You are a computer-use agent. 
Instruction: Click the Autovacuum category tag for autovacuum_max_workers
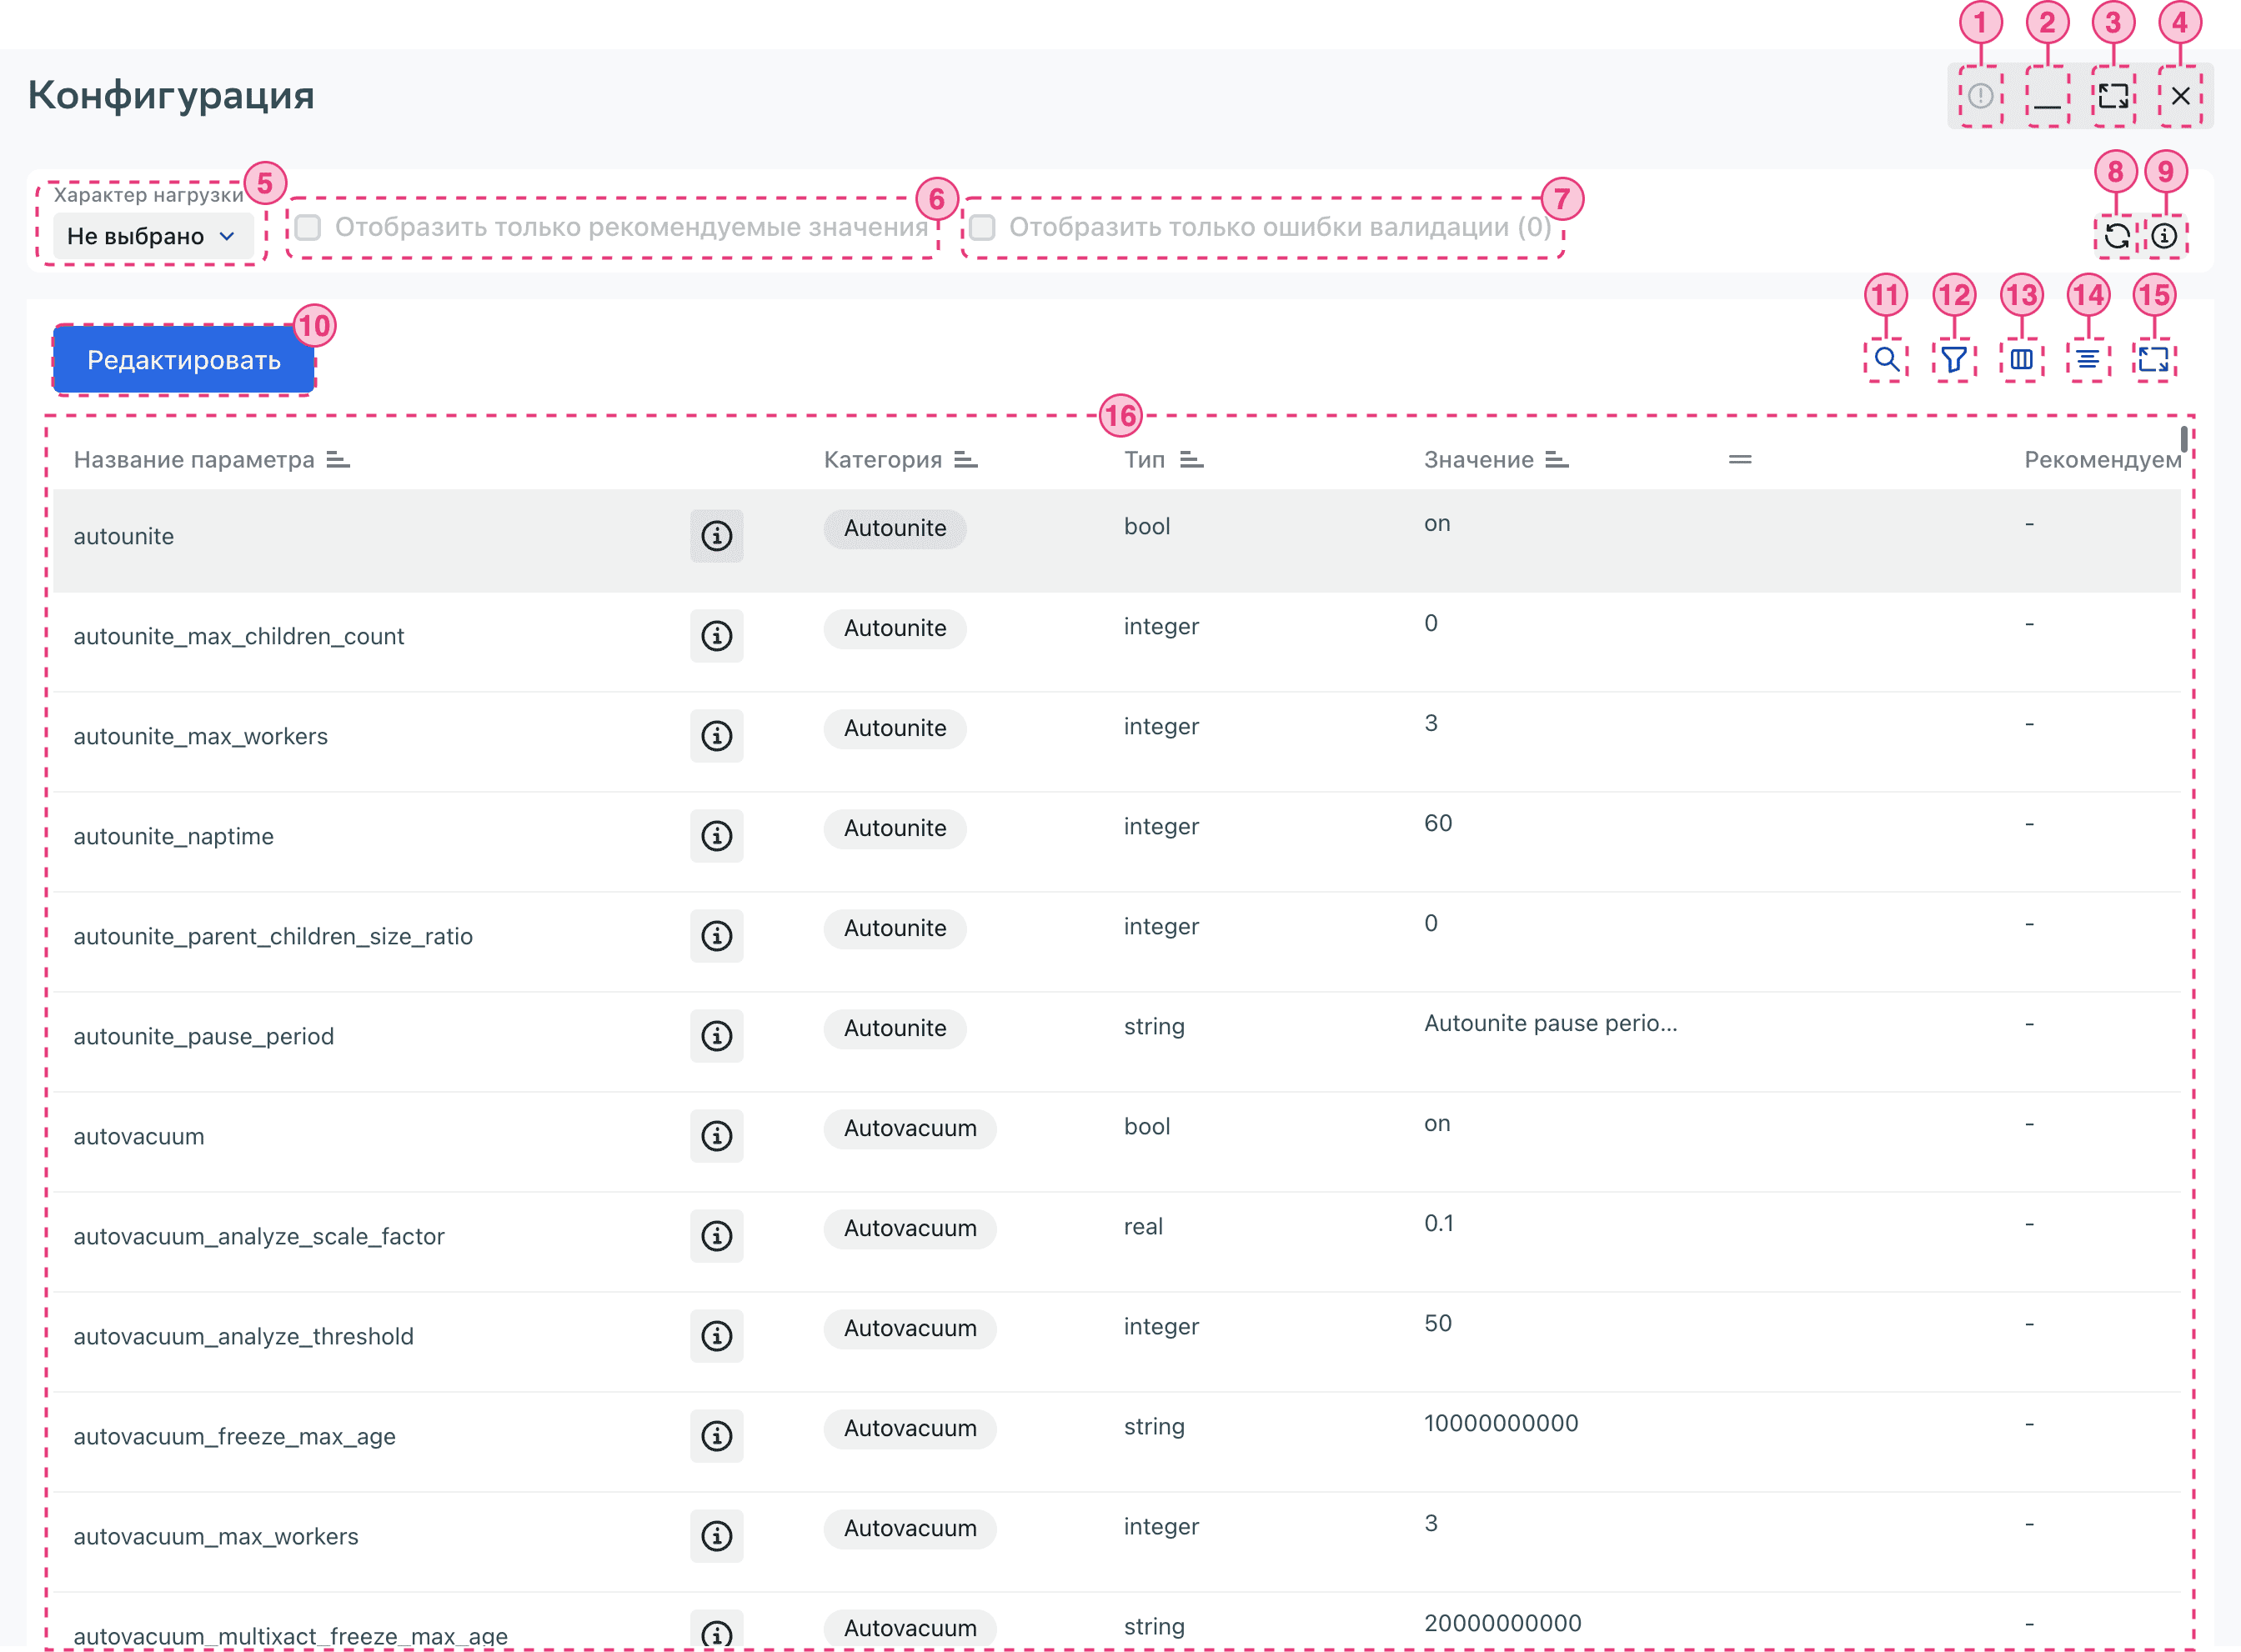(x=909, y=1528)
